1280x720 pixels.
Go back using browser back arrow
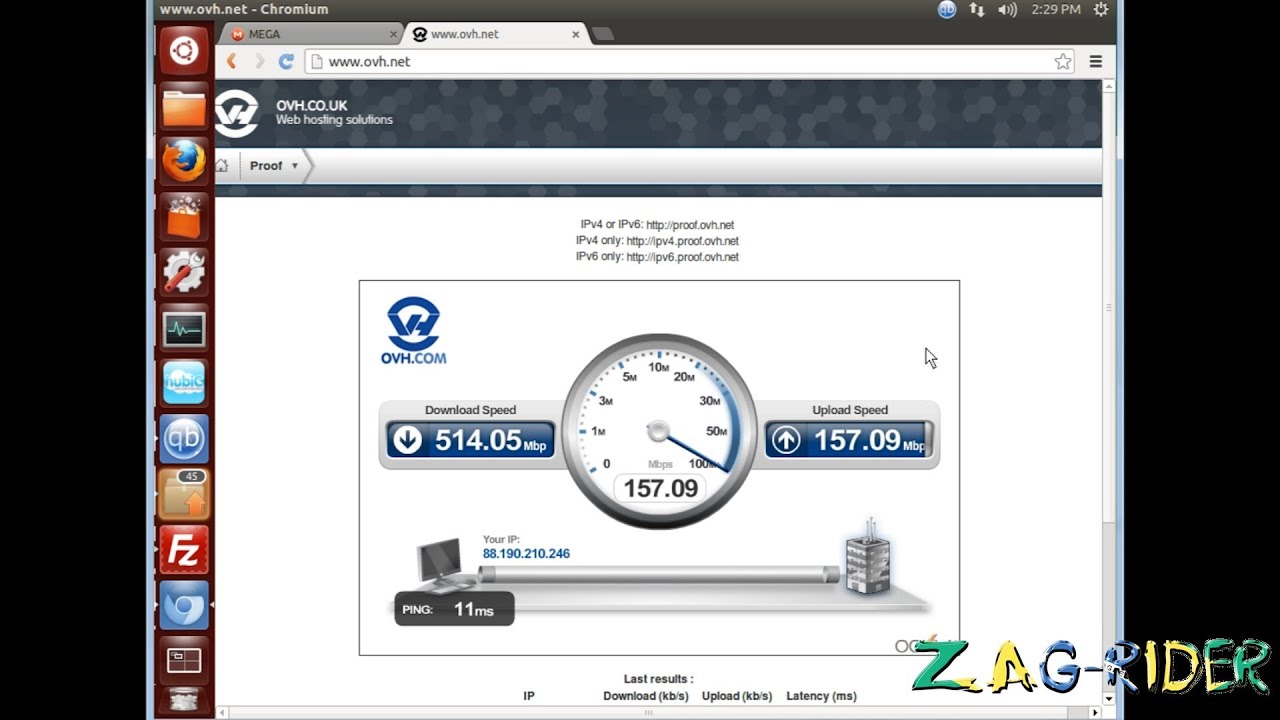coord(232,61)
